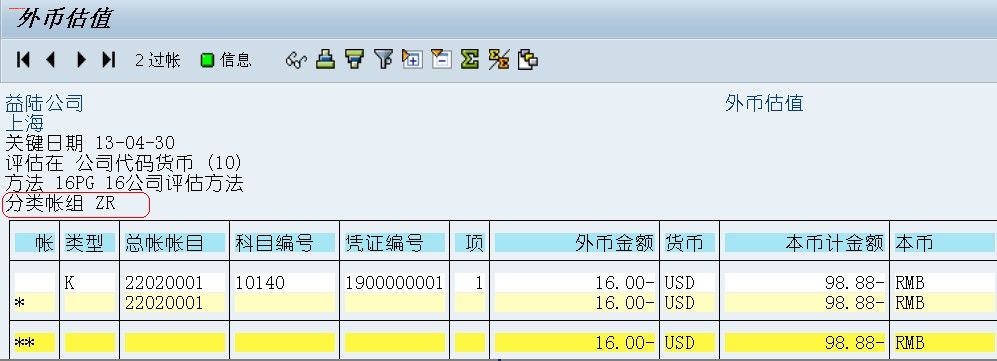
Task: Click the choose layout icon
Action: [x=528, y=60]
